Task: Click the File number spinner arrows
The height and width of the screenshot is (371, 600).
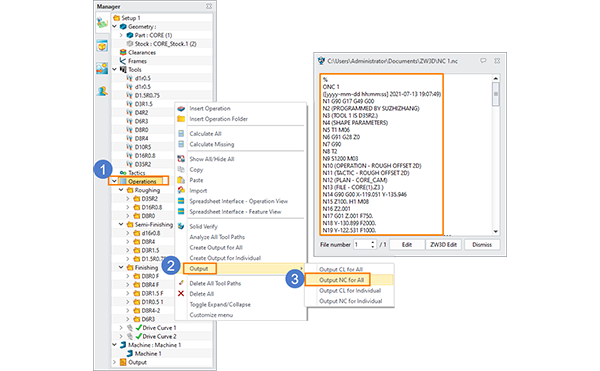Action: pyautogui.click(x=373, y=244)
